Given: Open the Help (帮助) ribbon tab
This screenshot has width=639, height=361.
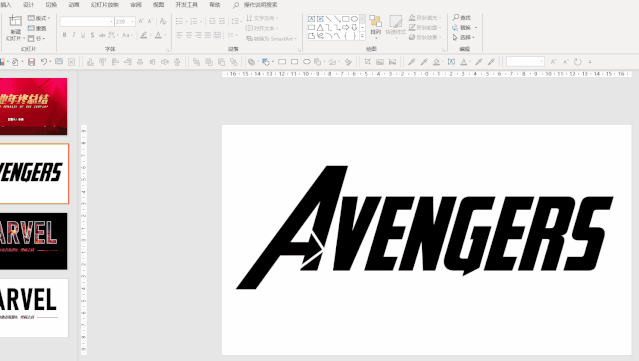Looking at the screenshot, I should click(x=214, y=5).
